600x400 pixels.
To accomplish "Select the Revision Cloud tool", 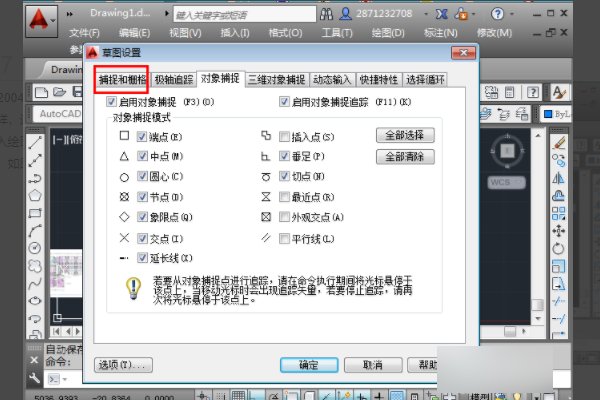I will 35,266.
